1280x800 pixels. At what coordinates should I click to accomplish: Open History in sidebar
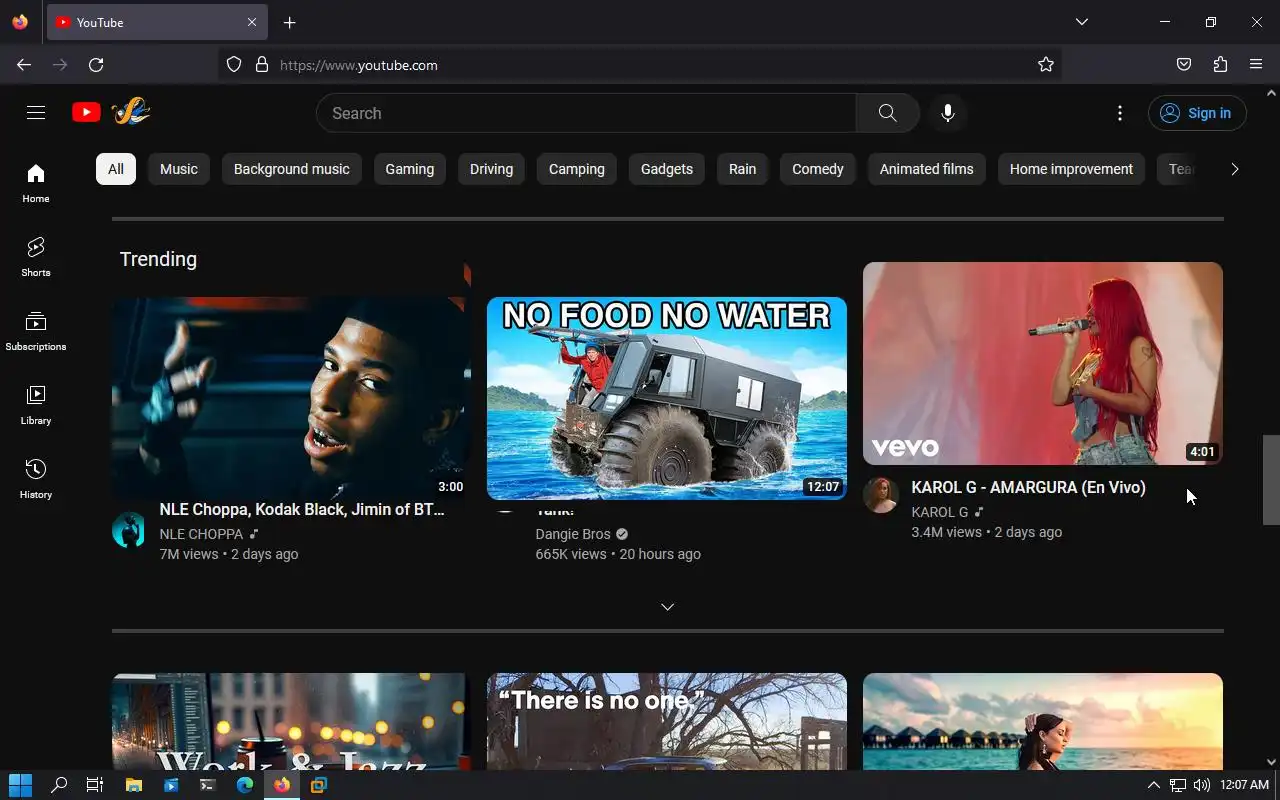pos(36,479)
